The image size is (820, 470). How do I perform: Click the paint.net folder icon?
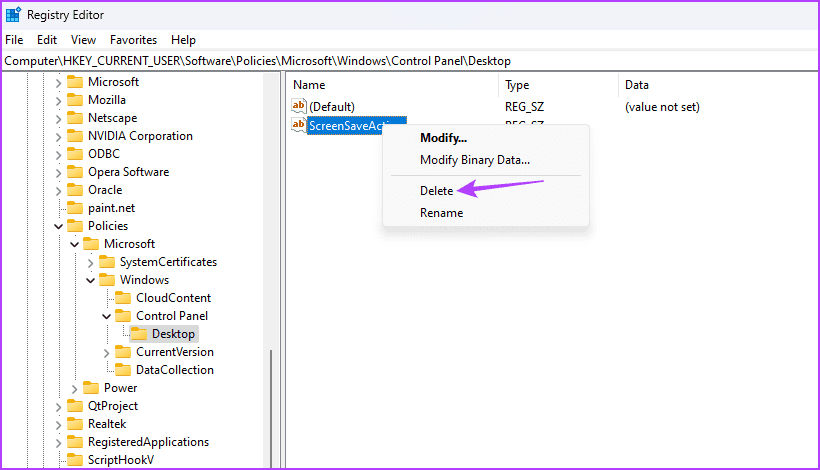[x=75, y=208]
